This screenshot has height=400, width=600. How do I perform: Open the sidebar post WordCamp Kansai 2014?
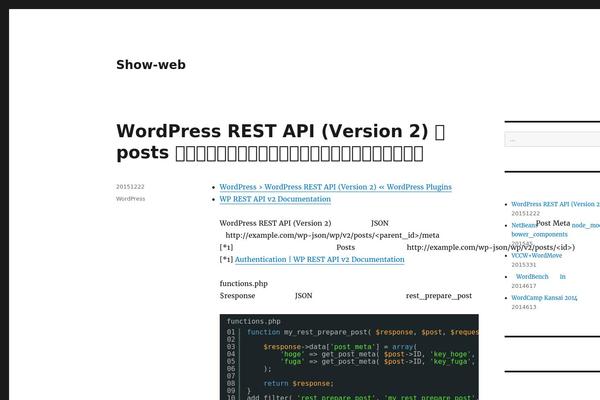[544, 298]
